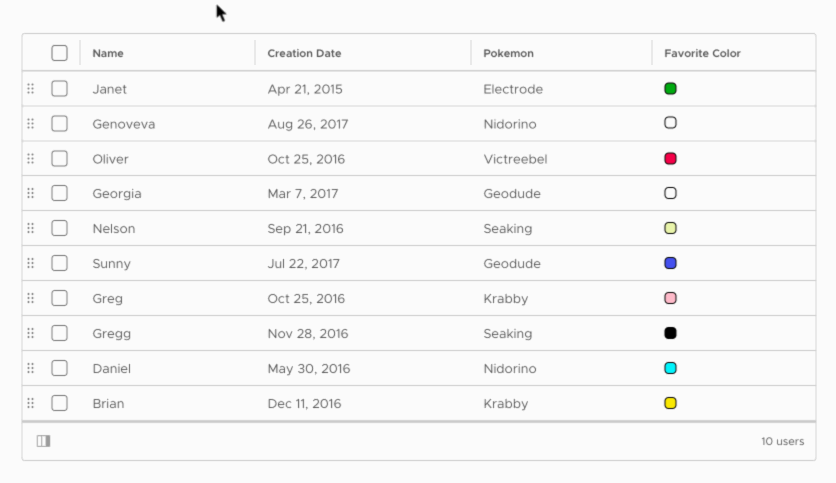Click the drag handle for Oliver's row
Viewport: 836px width, 483px height.
coord(30,159)
